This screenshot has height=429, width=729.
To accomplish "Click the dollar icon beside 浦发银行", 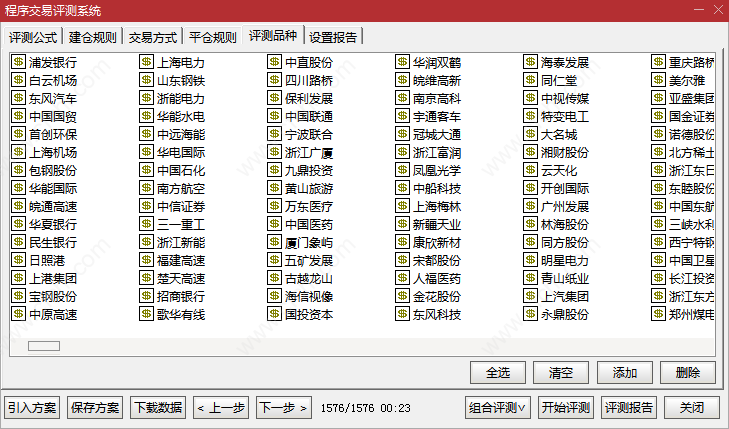I will click(18, 62).
